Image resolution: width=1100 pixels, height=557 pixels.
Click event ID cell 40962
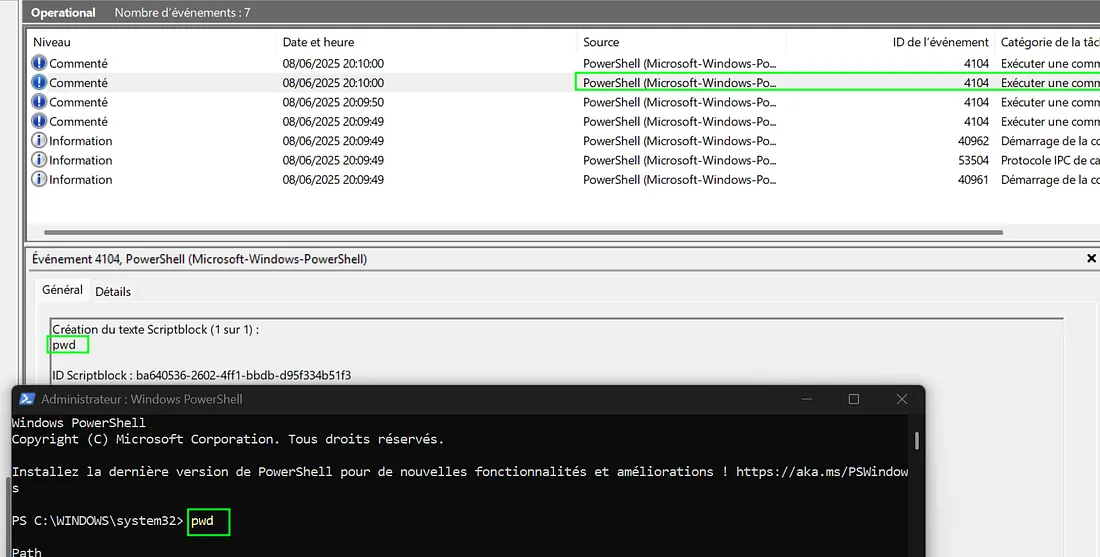pyautogui.click(x=973, y=141)
